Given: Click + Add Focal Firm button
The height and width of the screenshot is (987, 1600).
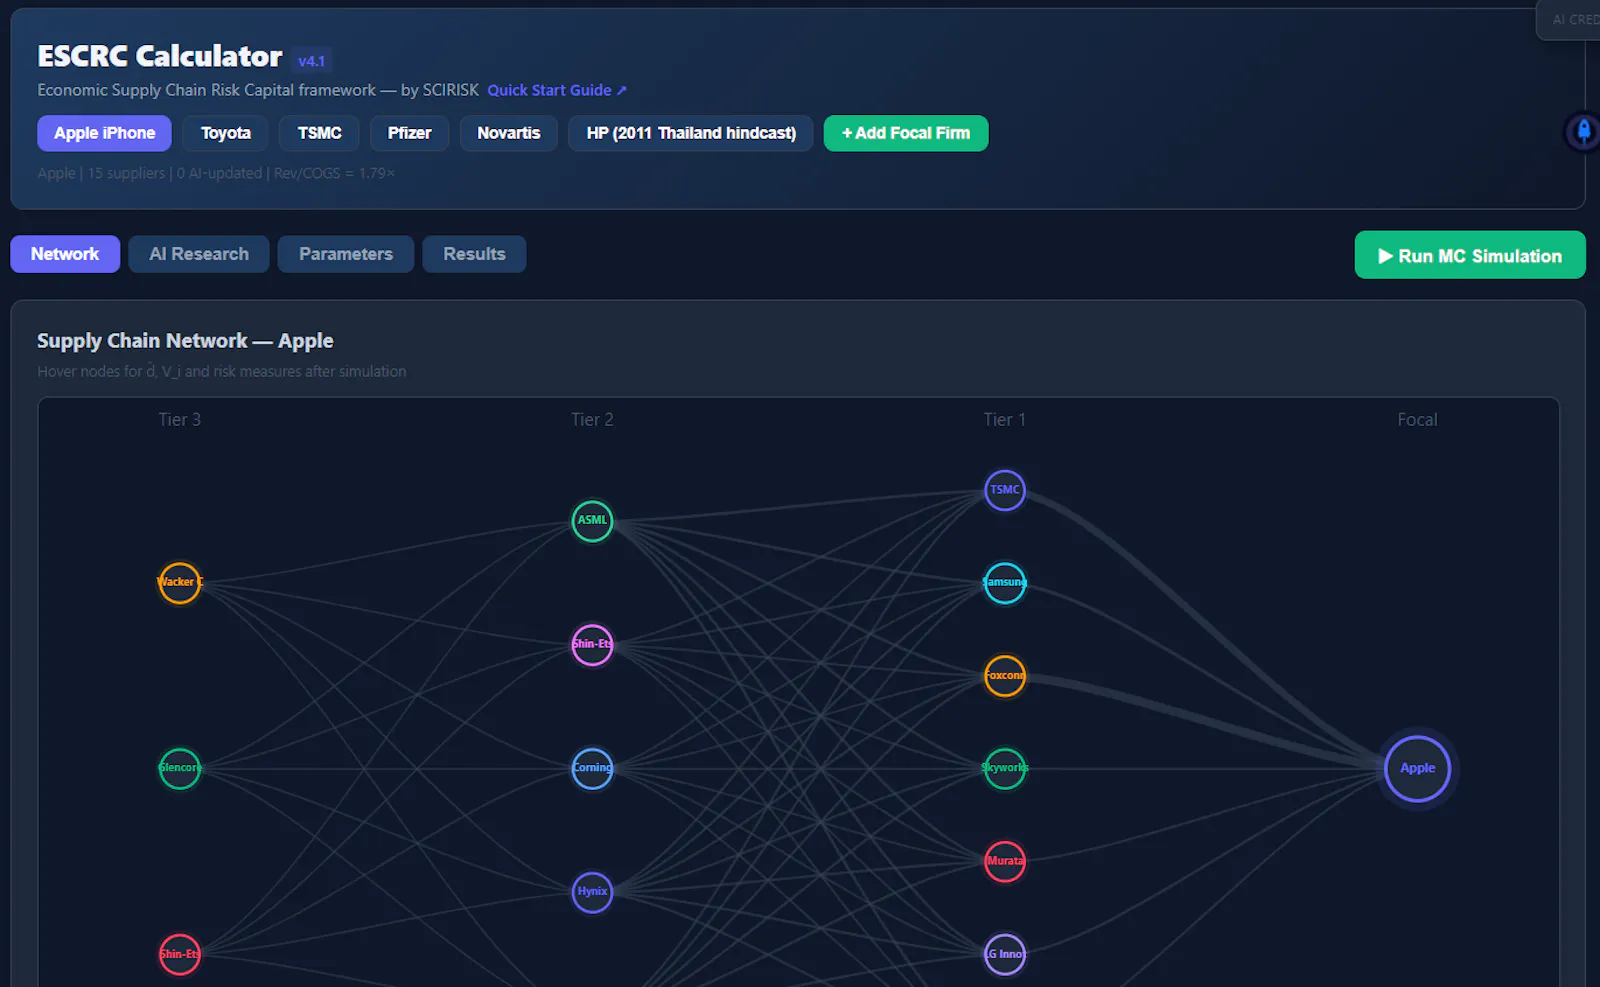Looking at the screenshot, I should [906, 133].
